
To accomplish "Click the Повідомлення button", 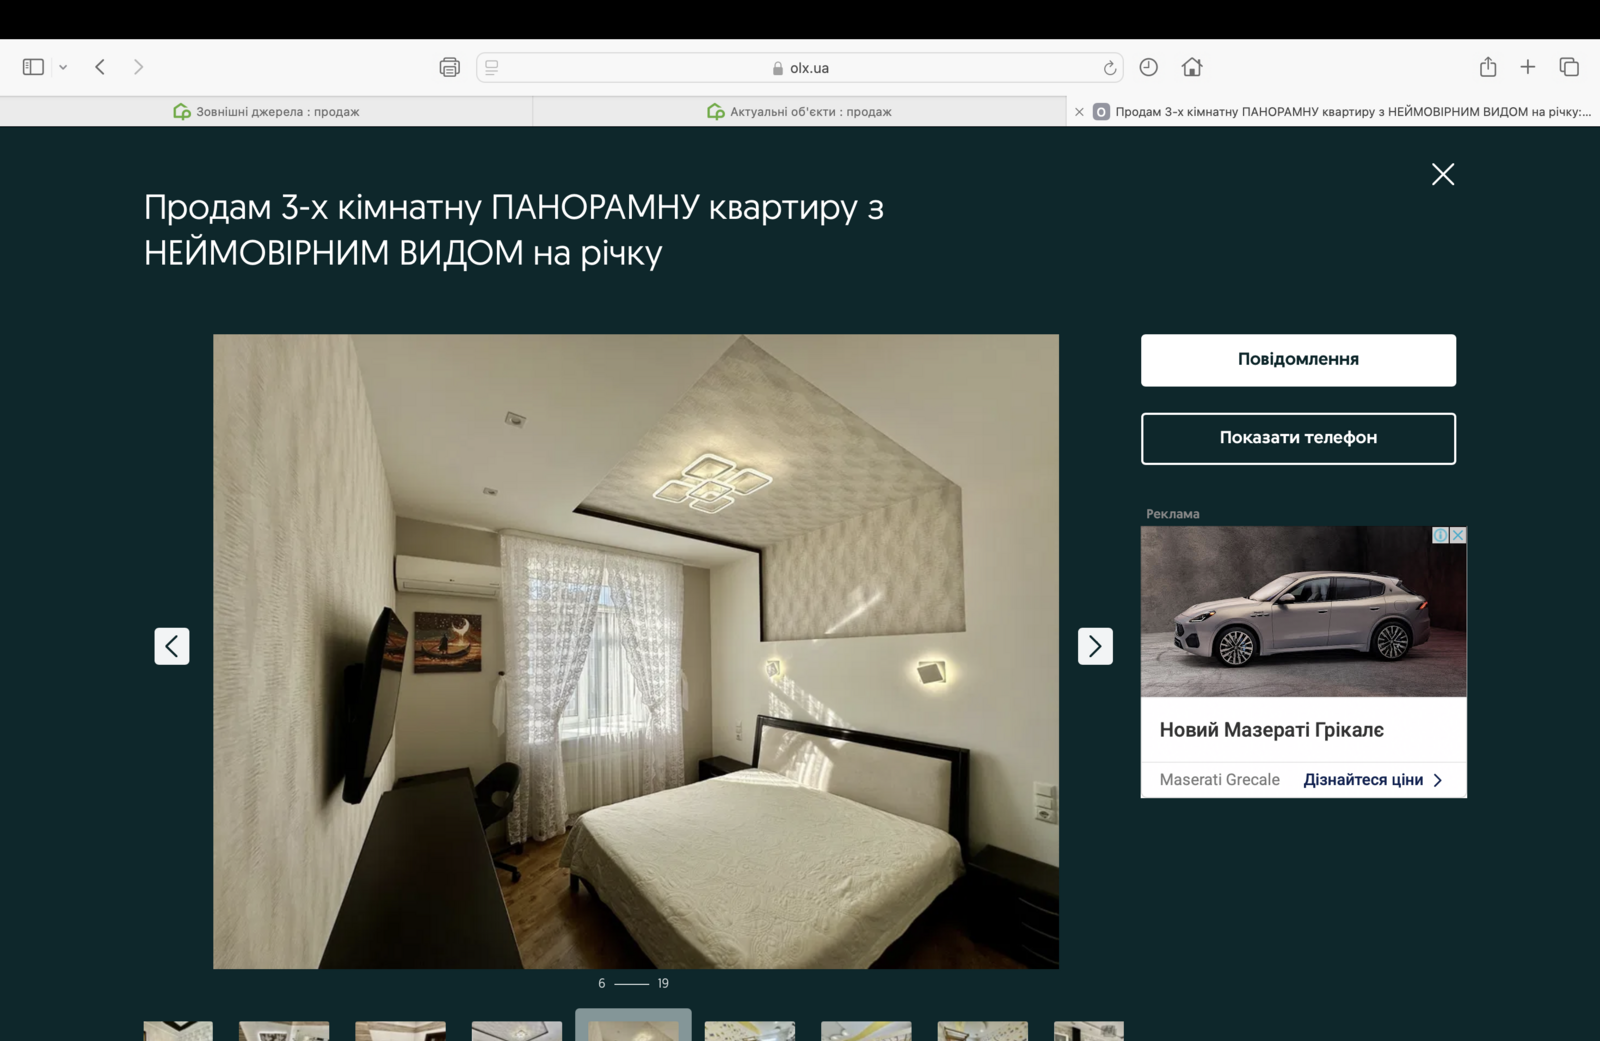I will pos(1298,360).
